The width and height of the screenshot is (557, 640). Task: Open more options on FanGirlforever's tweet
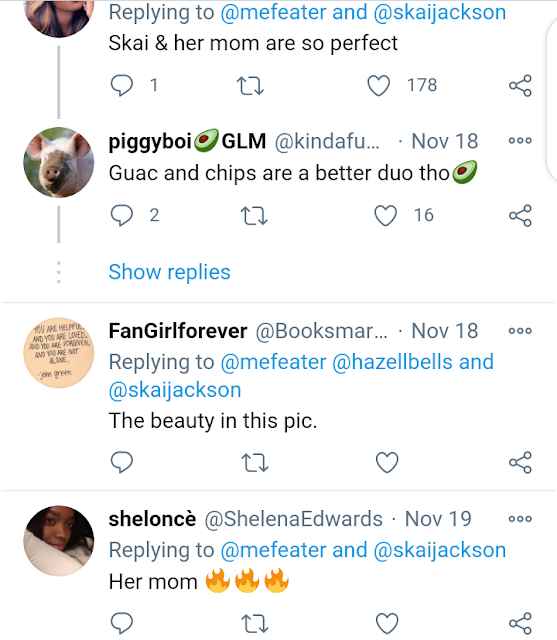pos(520,331)
